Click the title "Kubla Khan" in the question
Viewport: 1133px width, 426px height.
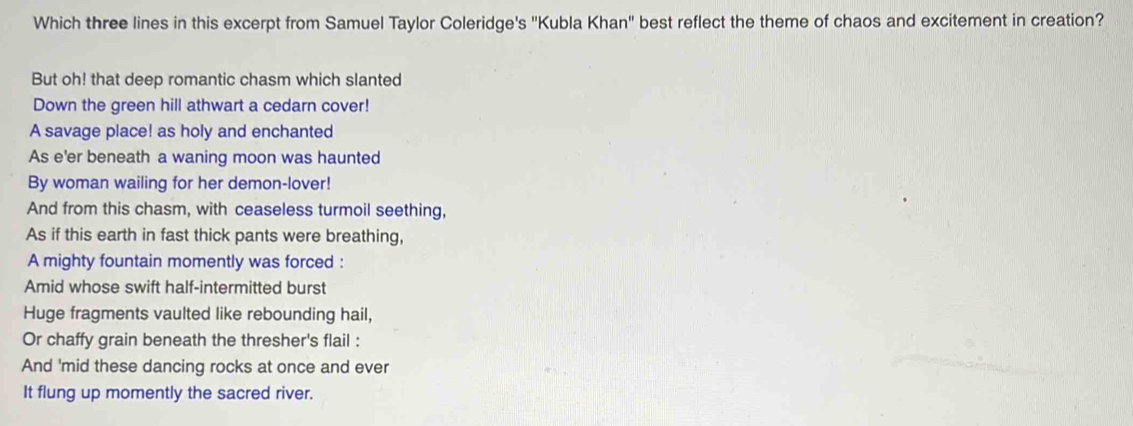(x=583, y=21)
